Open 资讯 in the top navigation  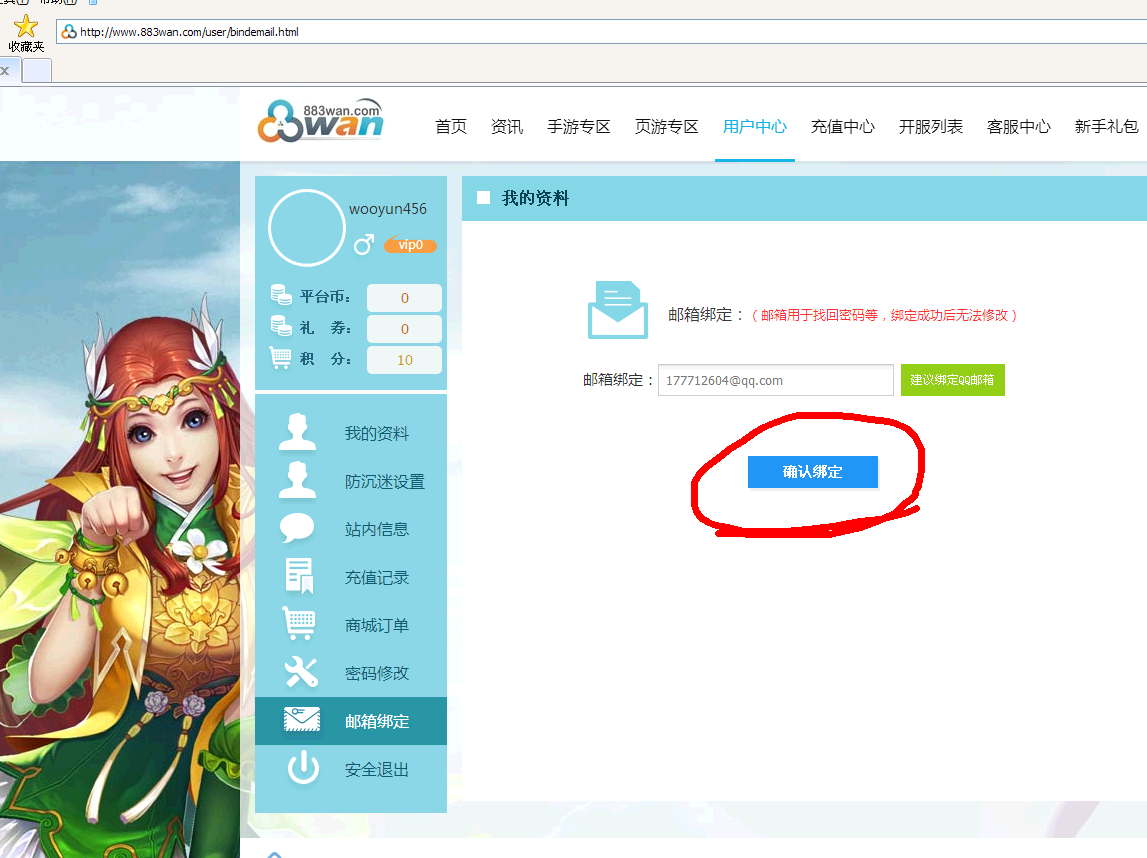point(507,127)
